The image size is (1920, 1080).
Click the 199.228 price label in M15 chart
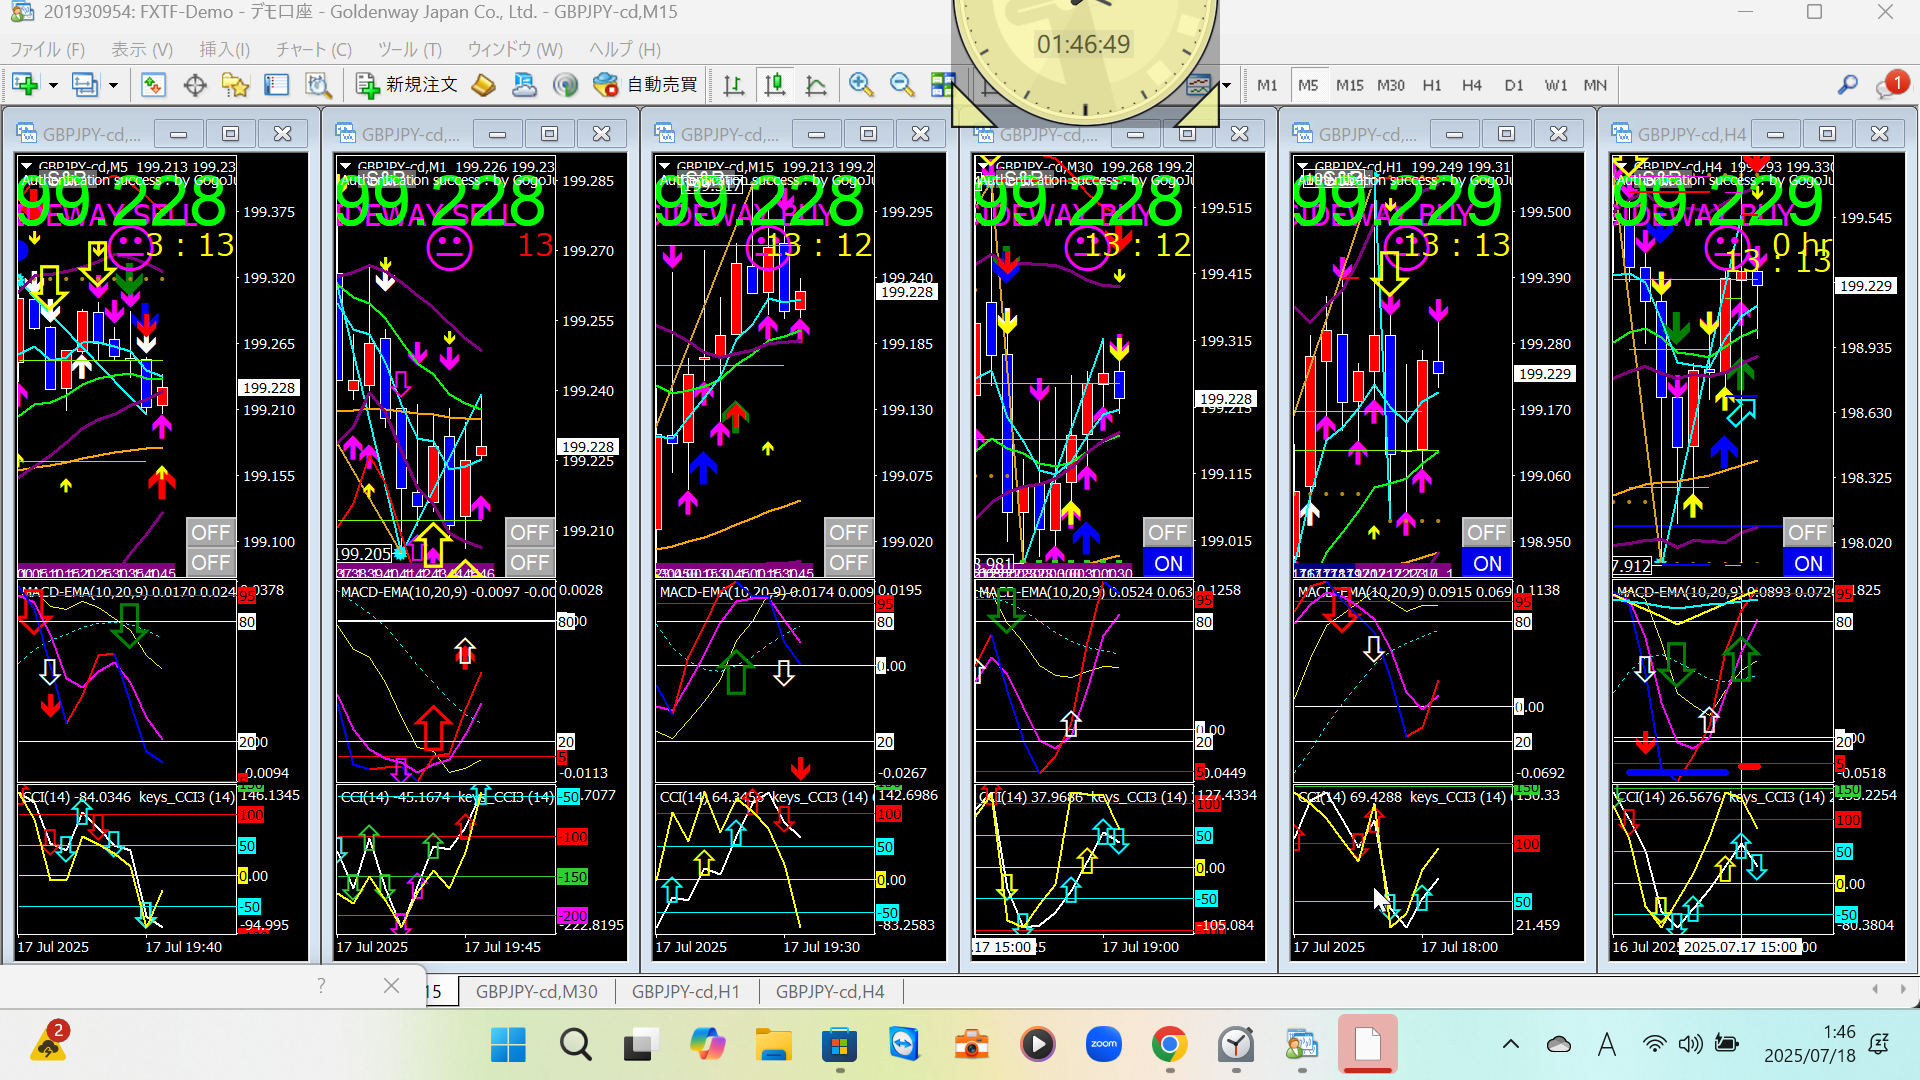[906, 292]
